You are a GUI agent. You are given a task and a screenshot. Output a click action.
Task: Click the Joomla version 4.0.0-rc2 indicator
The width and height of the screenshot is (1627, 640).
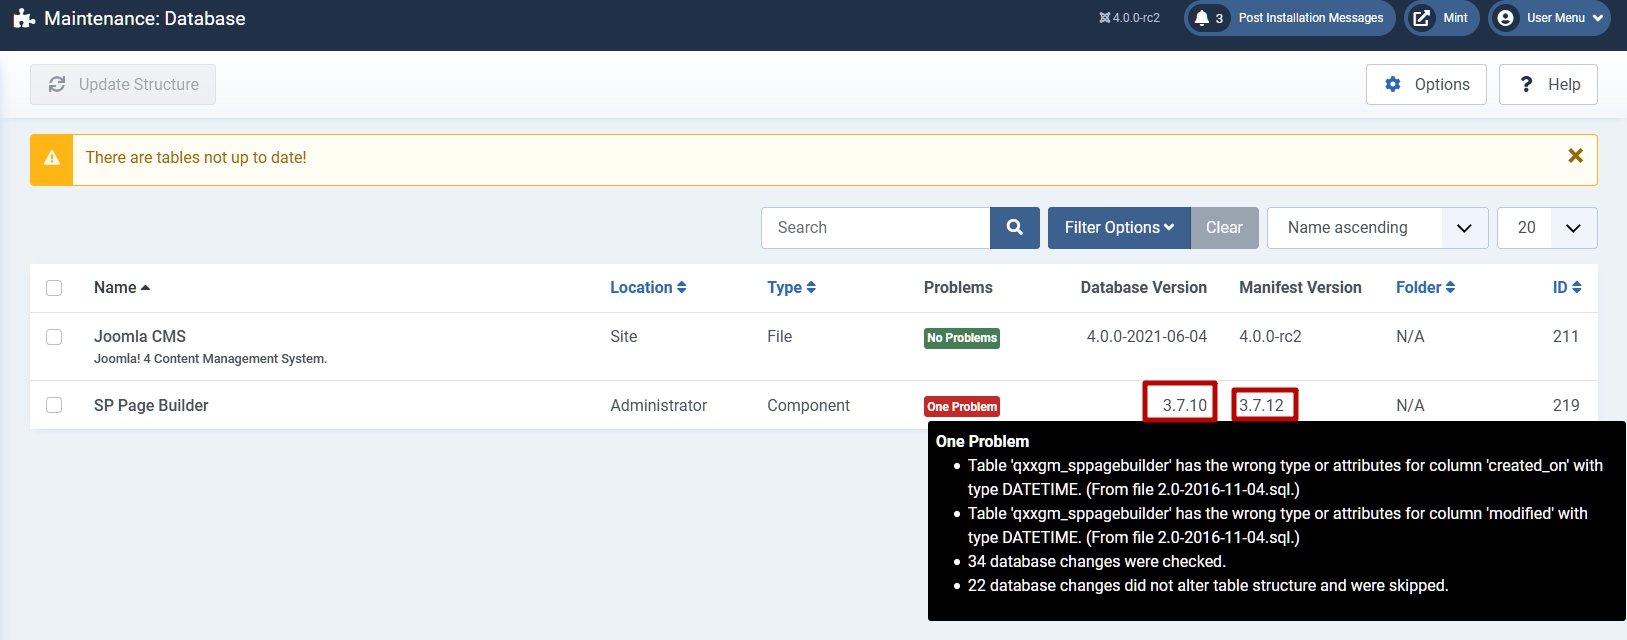(x=1129, y=18)
